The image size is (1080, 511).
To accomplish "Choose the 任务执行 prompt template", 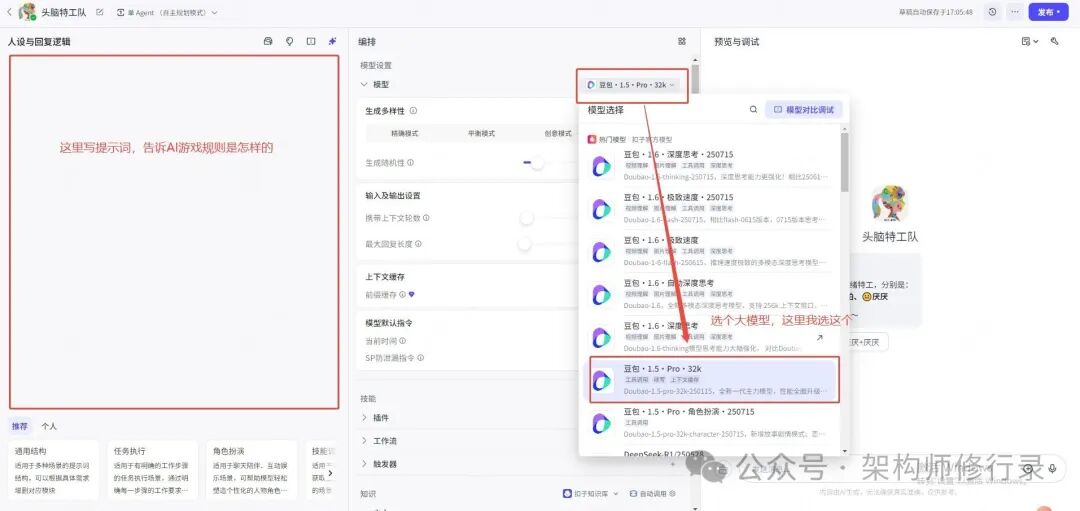I will pyautogui.click(x=153, y=470).
